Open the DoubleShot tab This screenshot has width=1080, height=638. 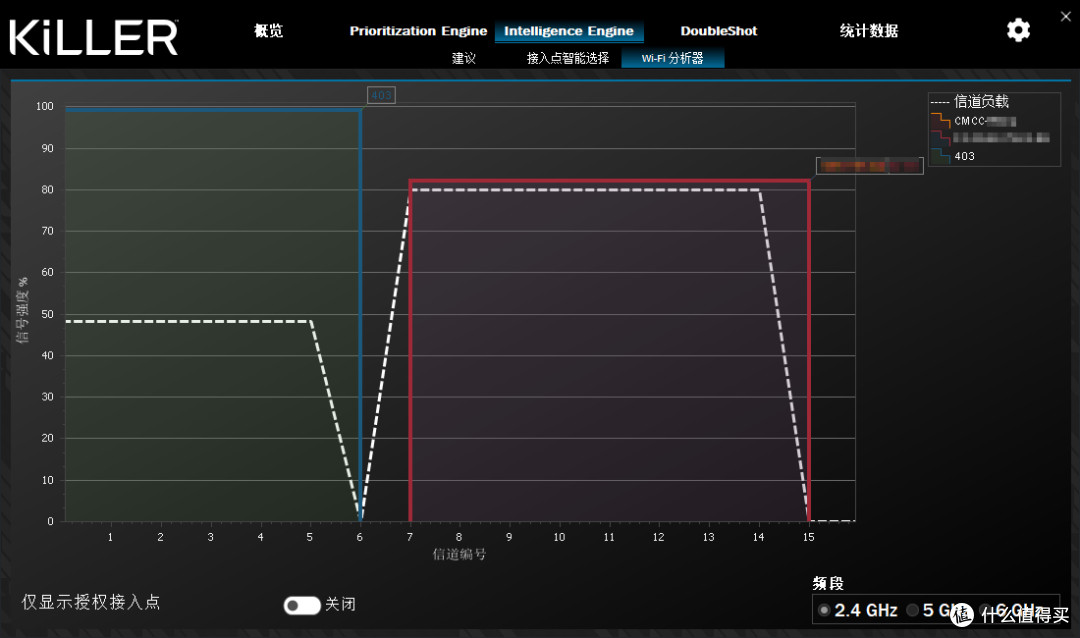[718, 31]
